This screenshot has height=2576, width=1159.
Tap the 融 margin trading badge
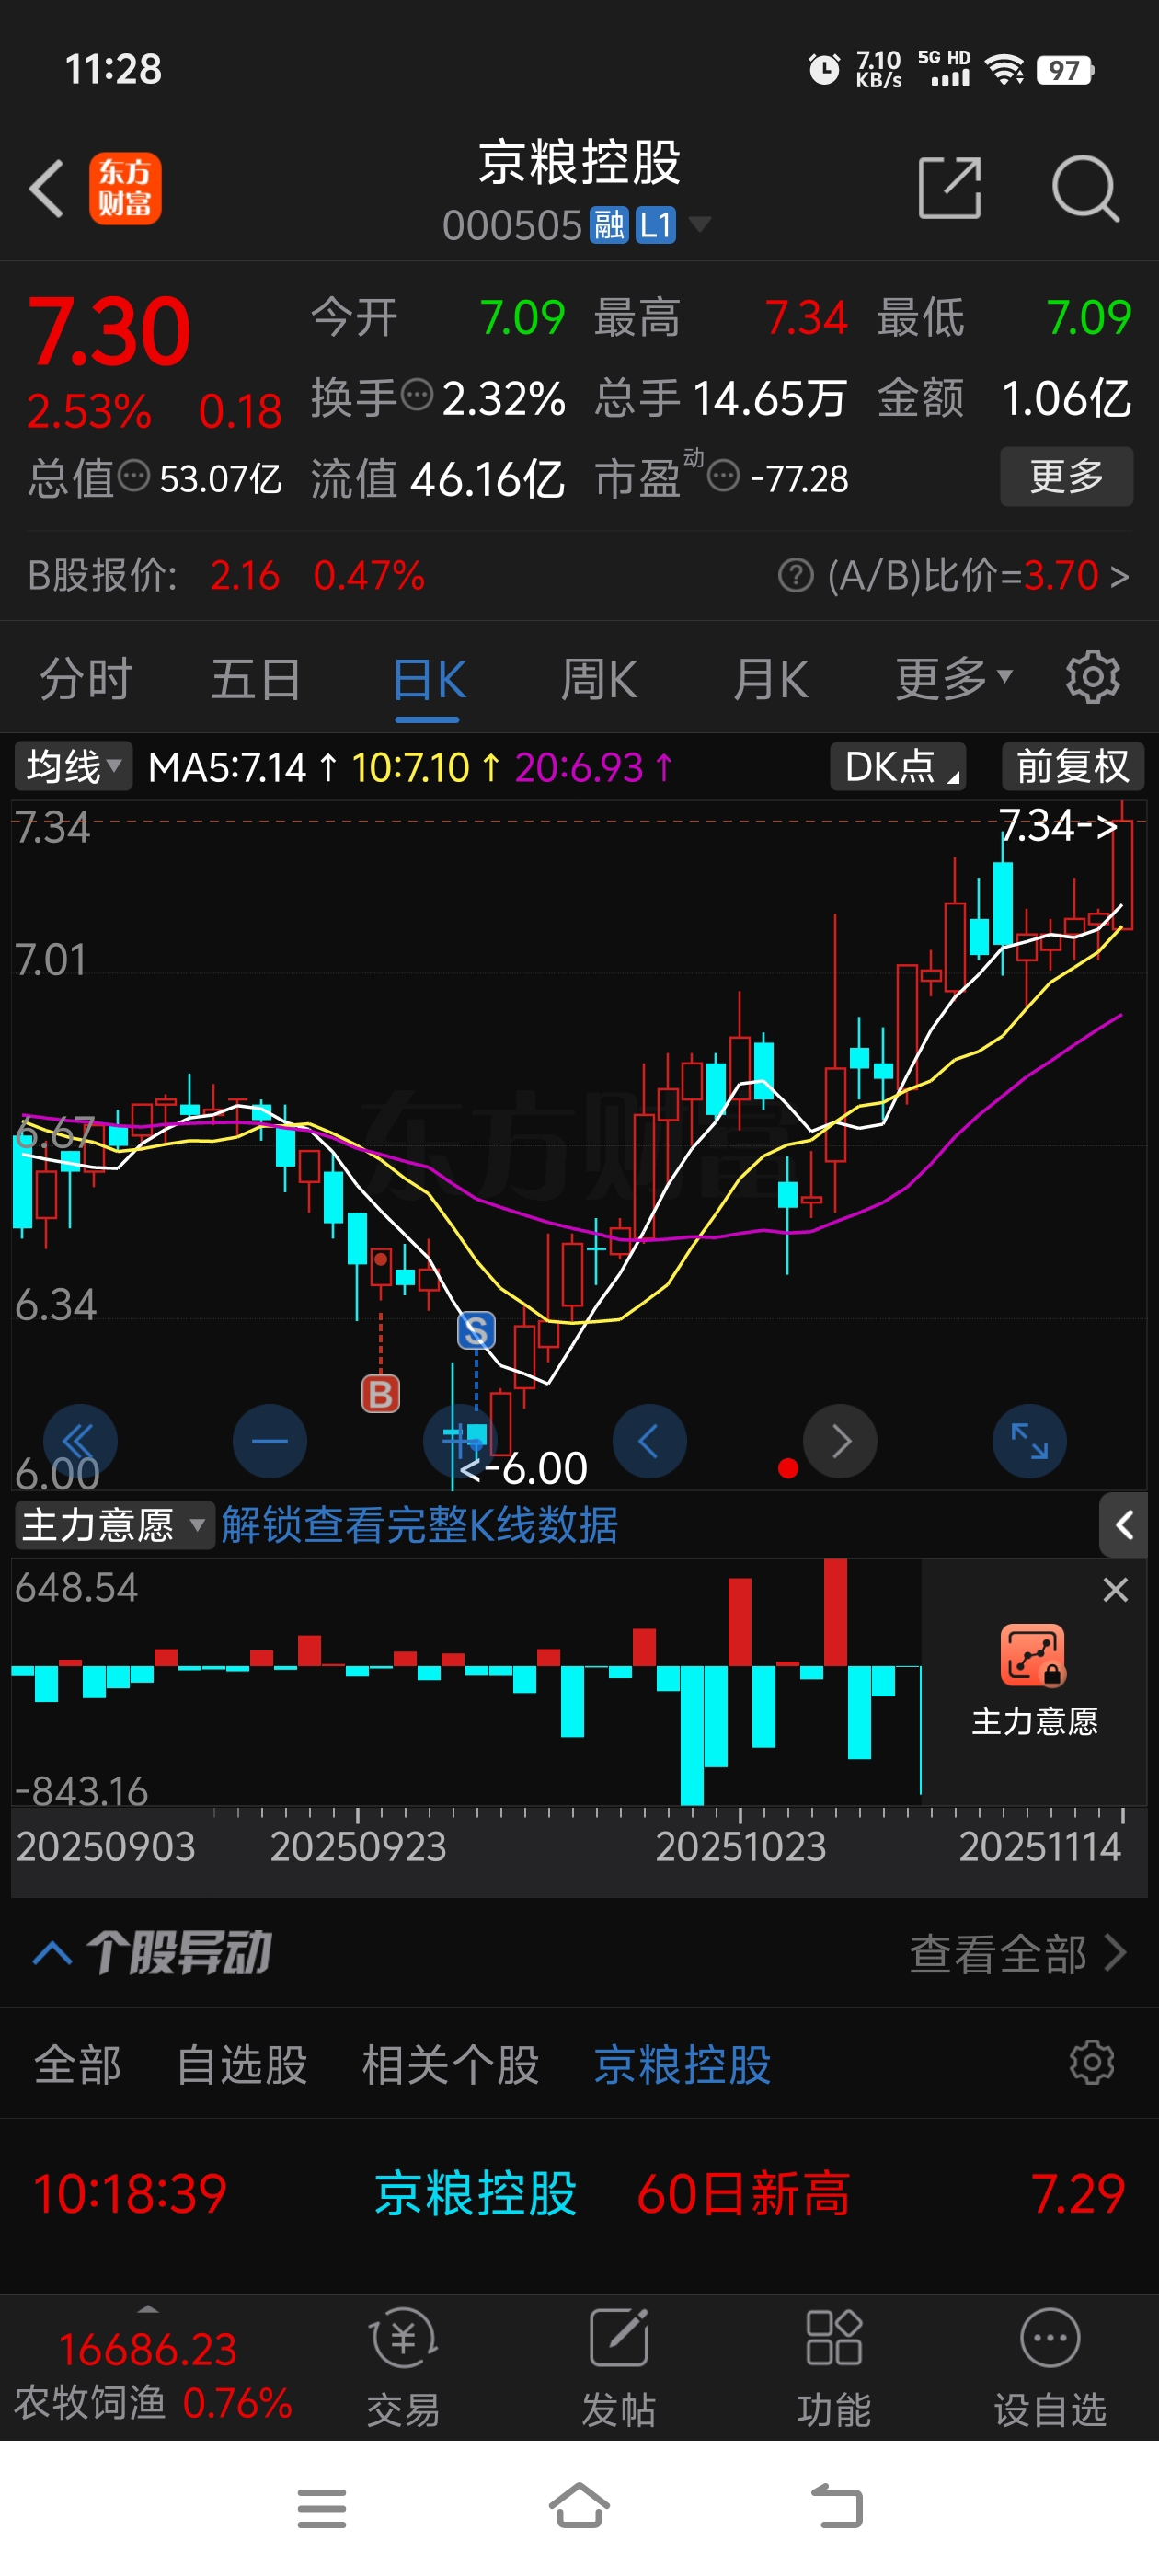point(609,225)
